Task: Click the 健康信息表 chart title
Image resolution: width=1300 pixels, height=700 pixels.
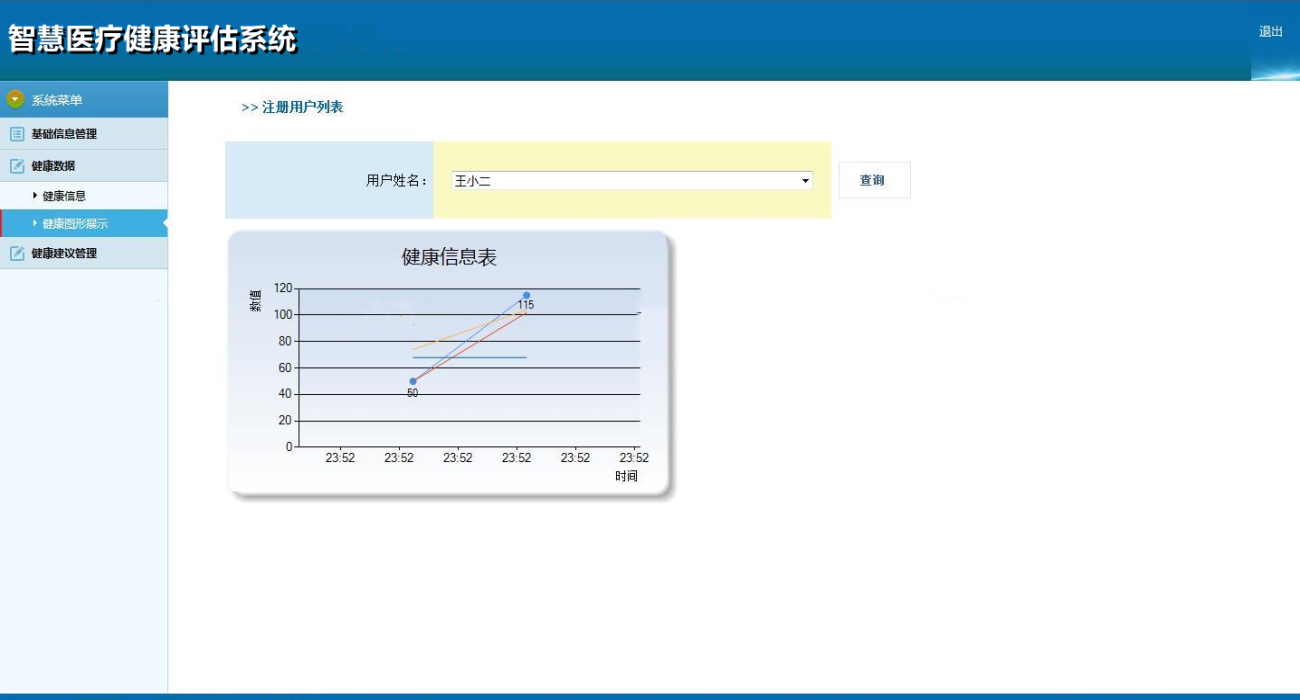Action: click(x=449, y=257)
